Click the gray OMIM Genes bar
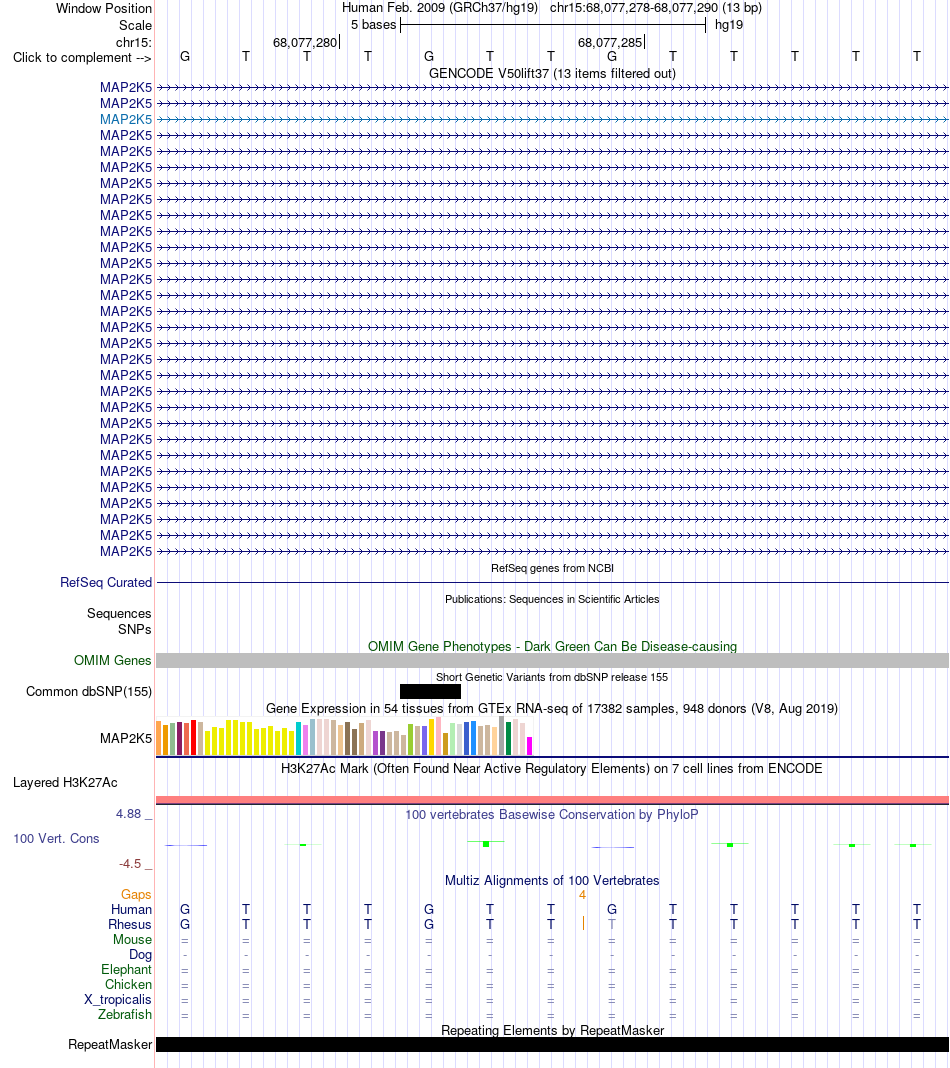 [552, 660]
